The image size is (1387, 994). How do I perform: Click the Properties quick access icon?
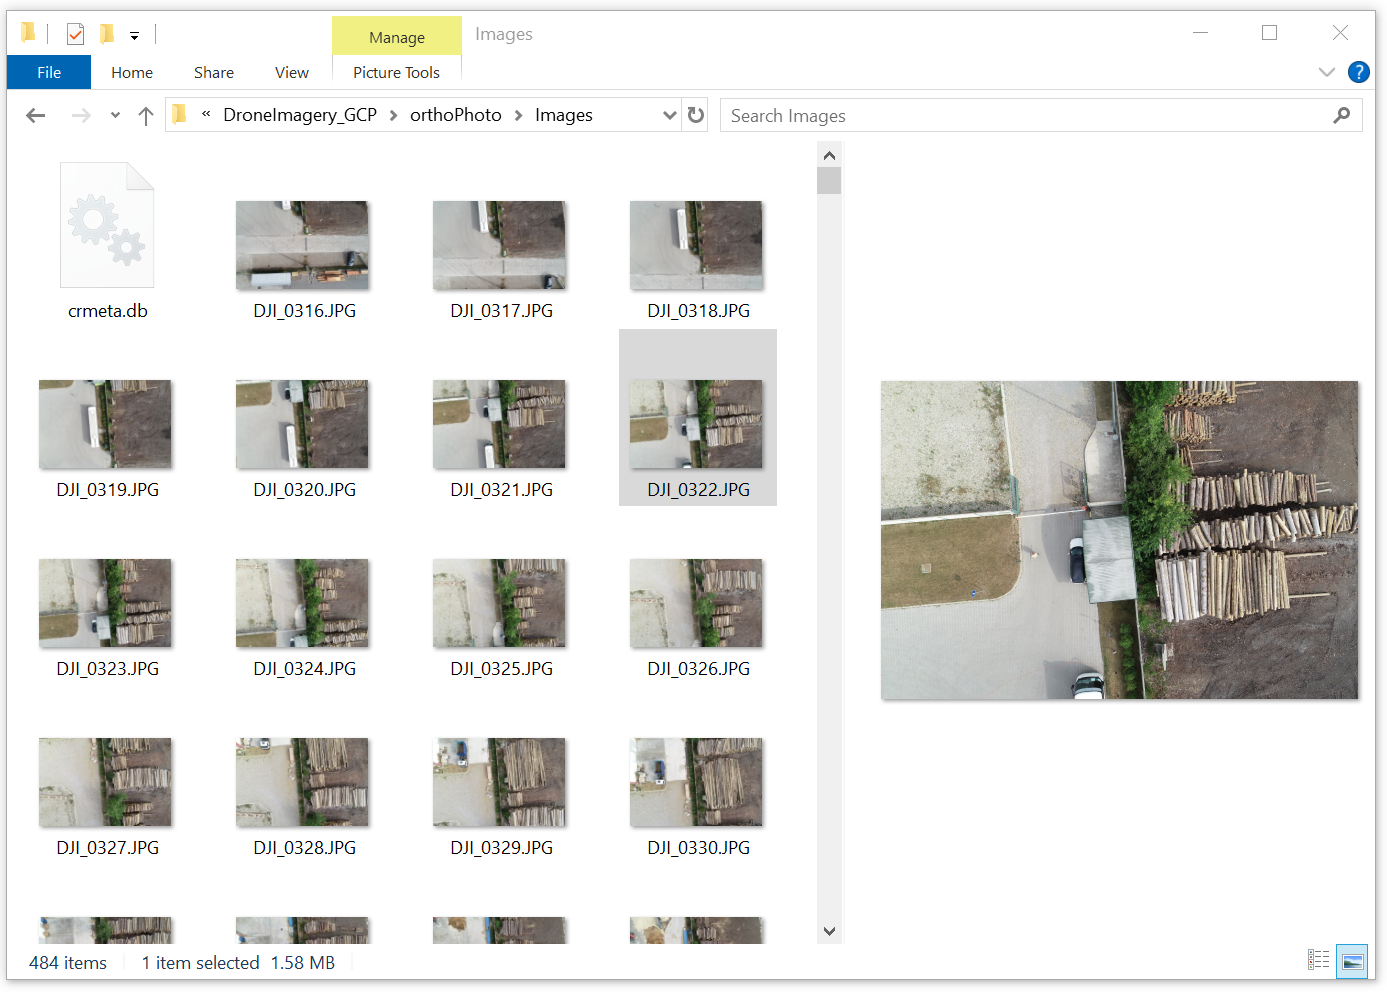coord(75,34)
